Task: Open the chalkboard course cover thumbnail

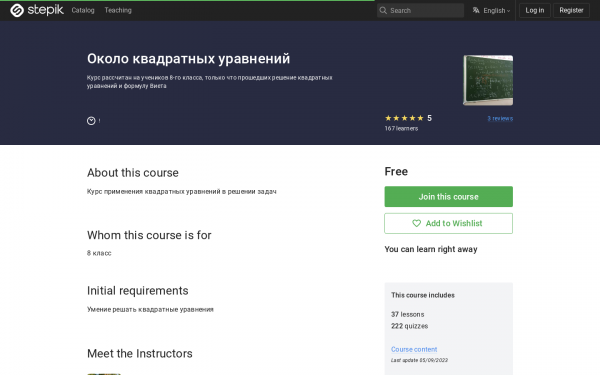Action: click(488, 80)
